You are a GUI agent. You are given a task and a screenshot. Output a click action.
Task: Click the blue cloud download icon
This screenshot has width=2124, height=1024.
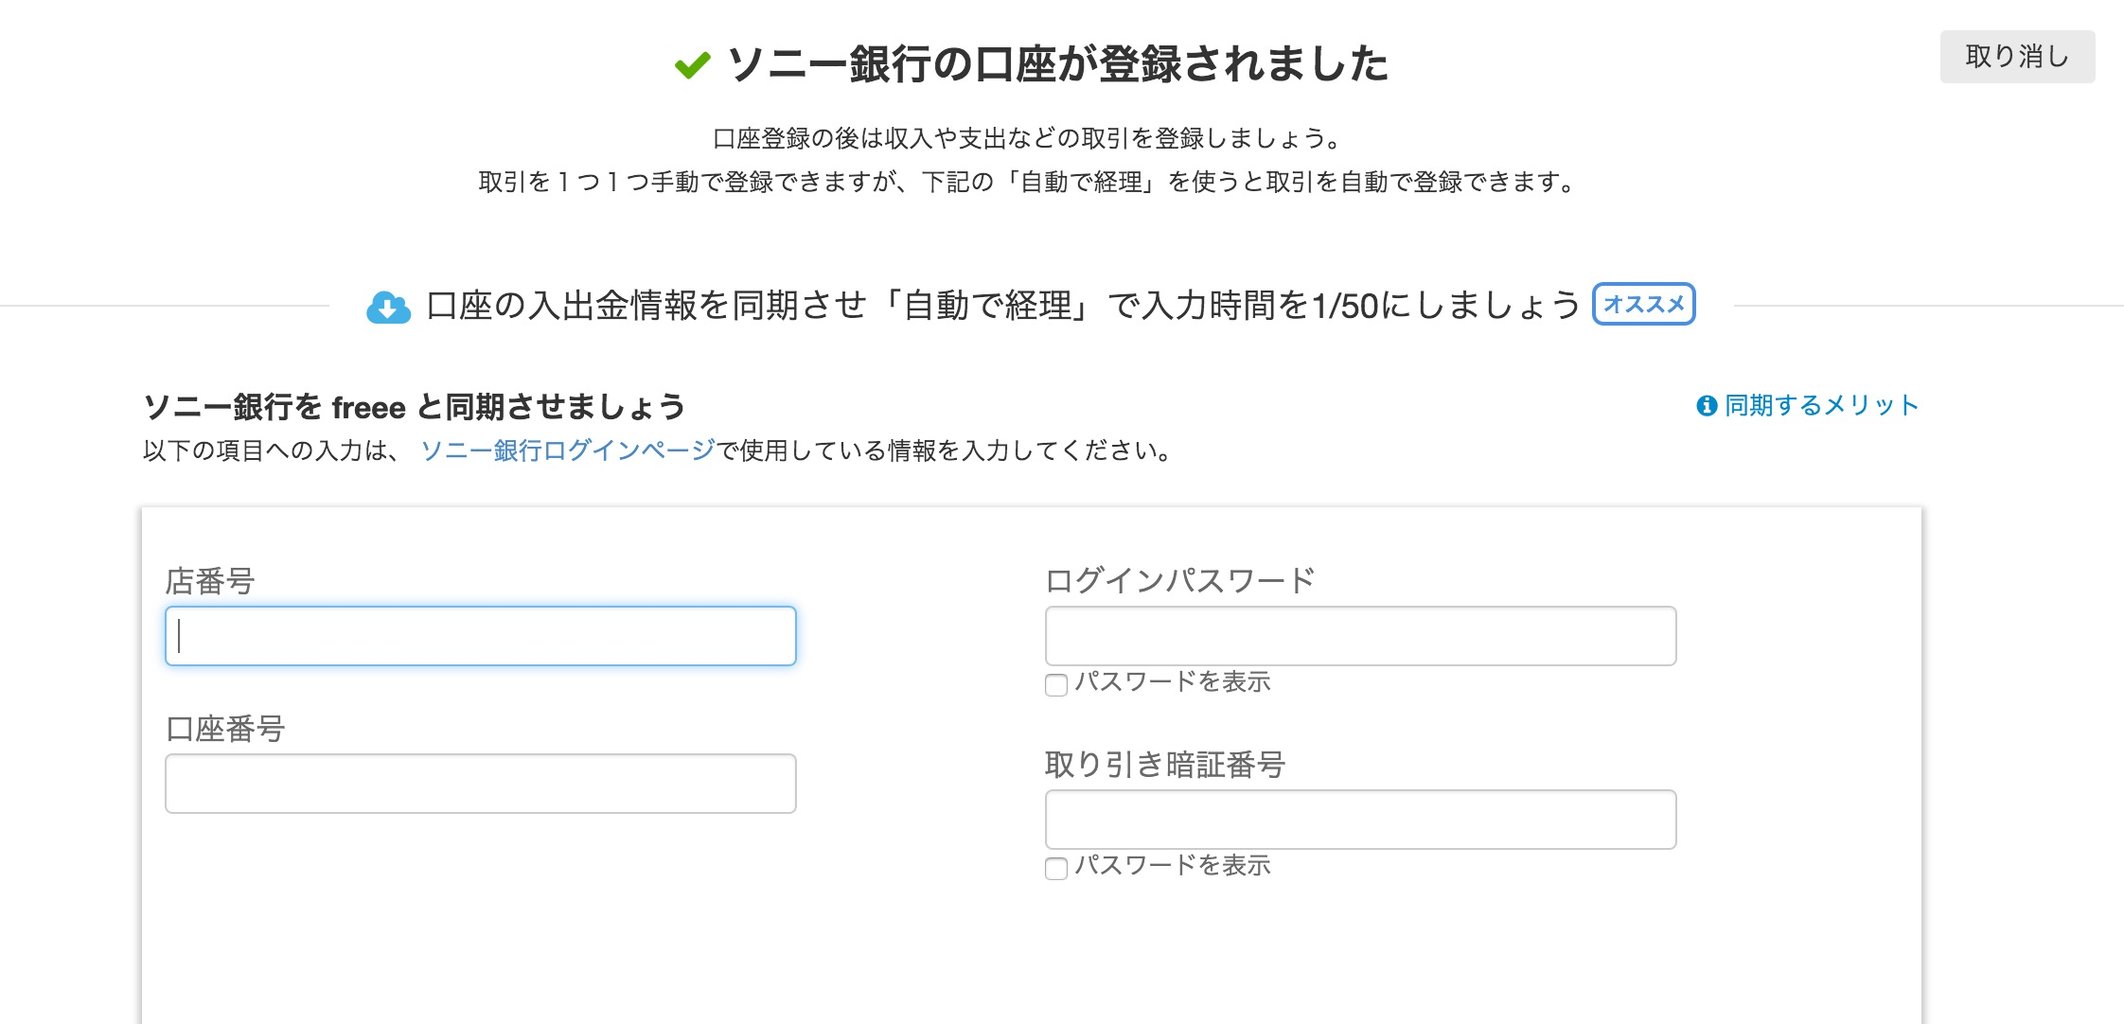pyautogui.click(x=388, y=307)
